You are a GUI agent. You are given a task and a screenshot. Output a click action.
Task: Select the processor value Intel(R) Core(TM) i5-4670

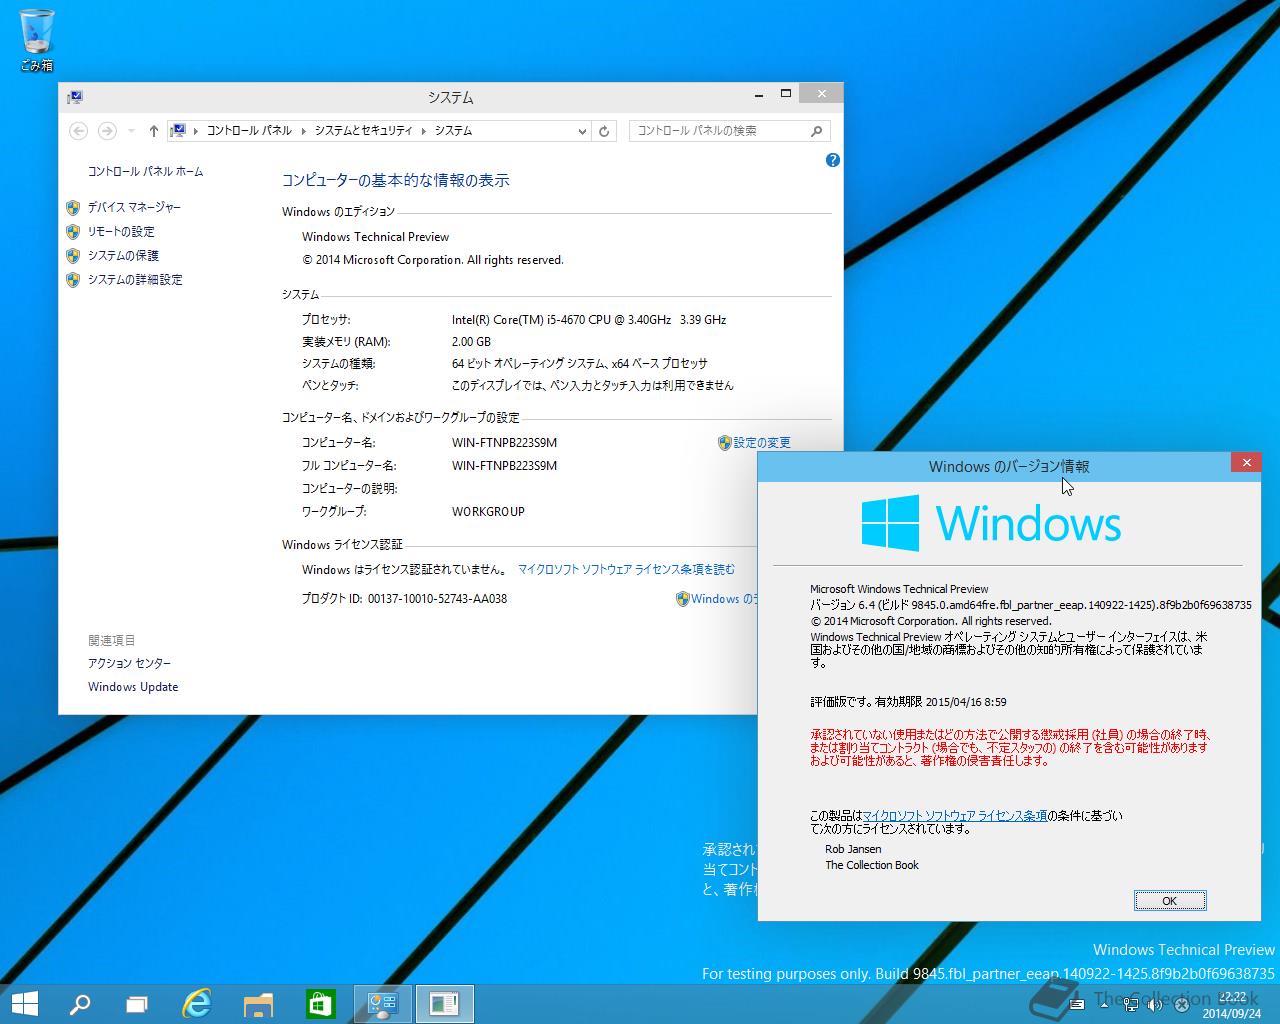tap(589, 320)
